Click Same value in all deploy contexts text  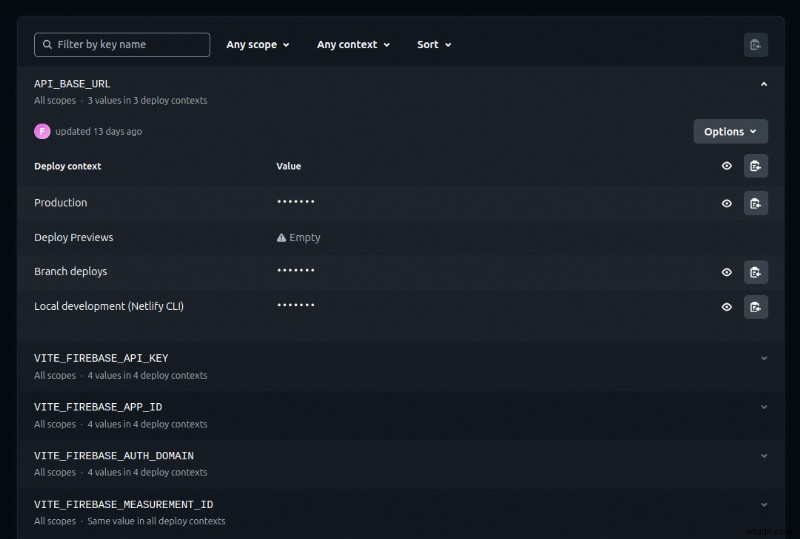pyautogui.click(x=156, y=521)
